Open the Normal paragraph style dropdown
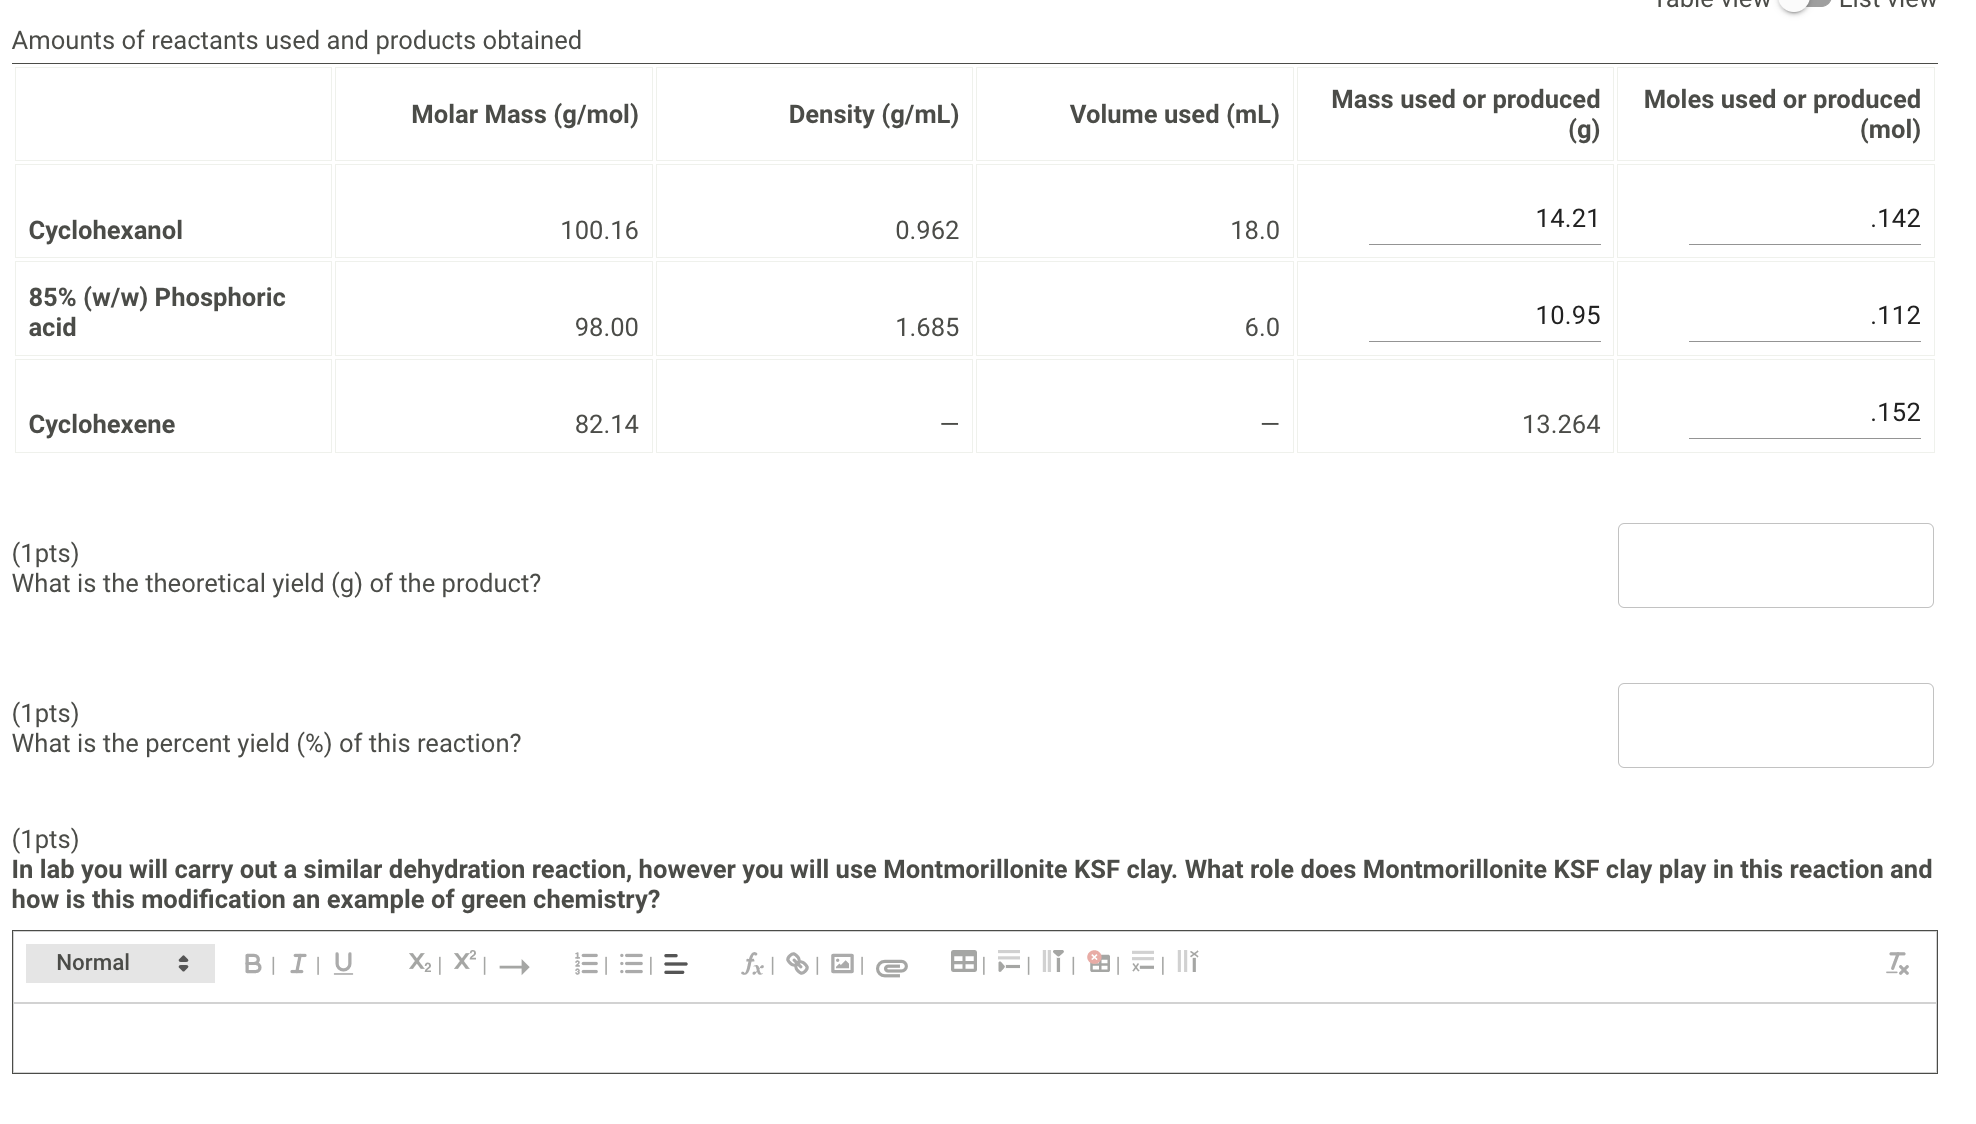The image size is (1976, 1124). click(x=120, y=963)
